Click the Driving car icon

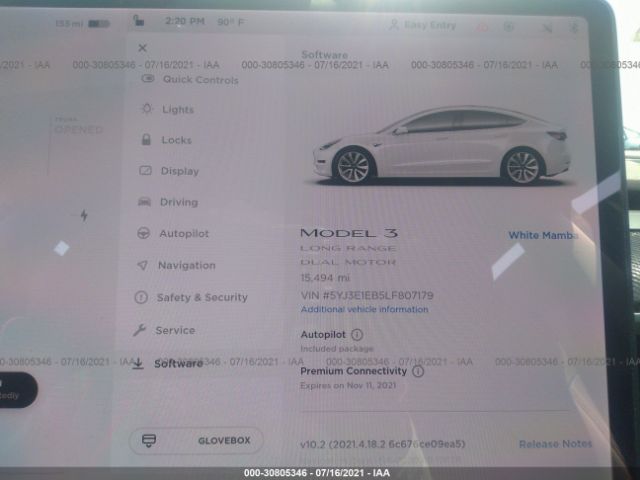tap(144, 202)
